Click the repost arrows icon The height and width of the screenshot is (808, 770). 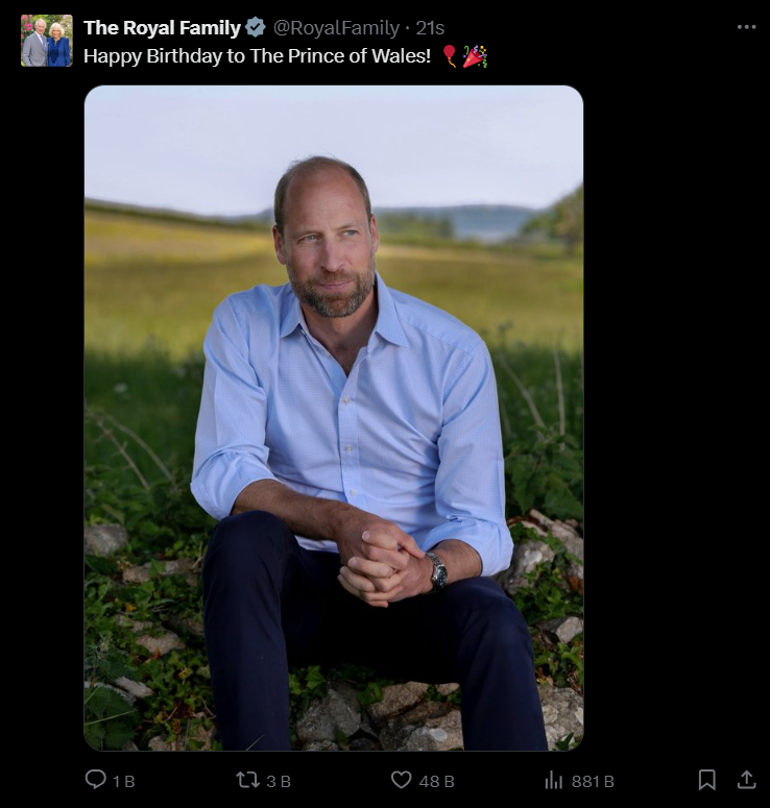click(247, 780)
